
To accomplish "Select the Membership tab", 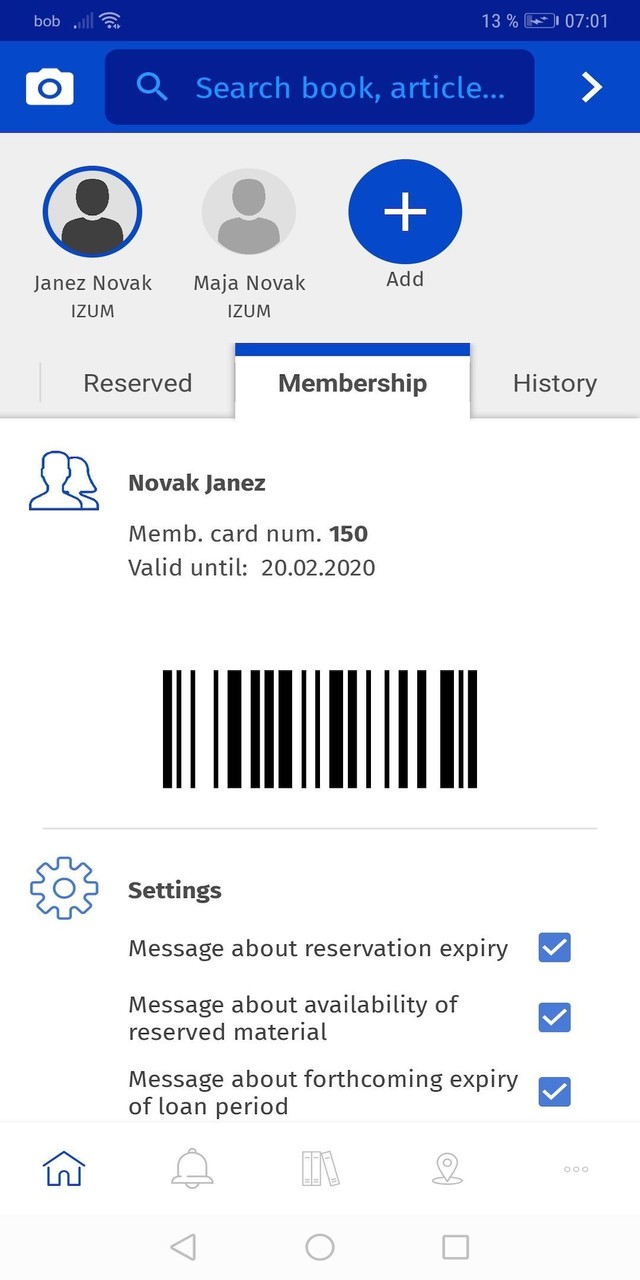I will [352, 383].
